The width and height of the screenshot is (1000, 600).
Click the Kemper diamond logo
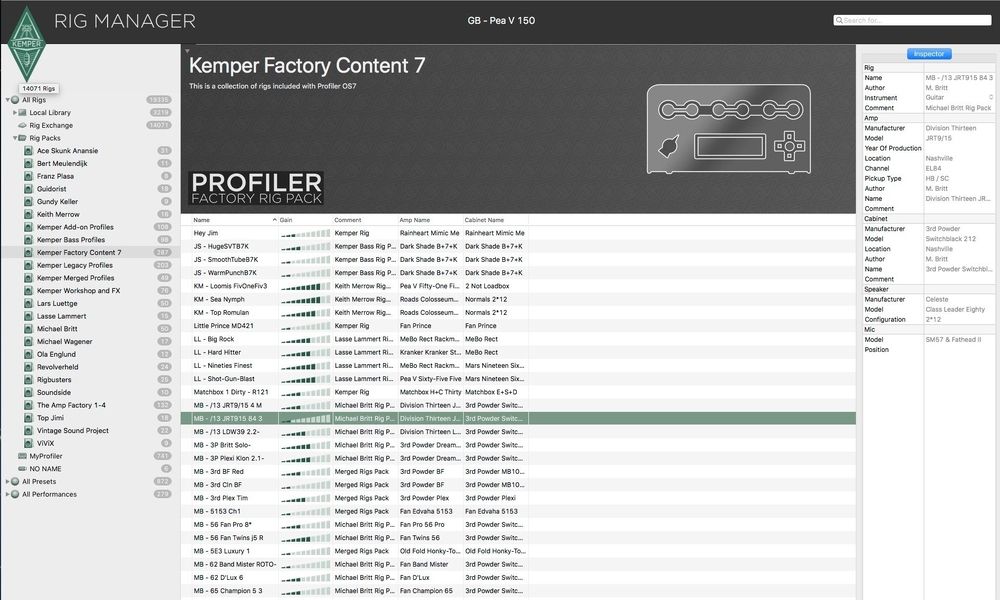26,43
